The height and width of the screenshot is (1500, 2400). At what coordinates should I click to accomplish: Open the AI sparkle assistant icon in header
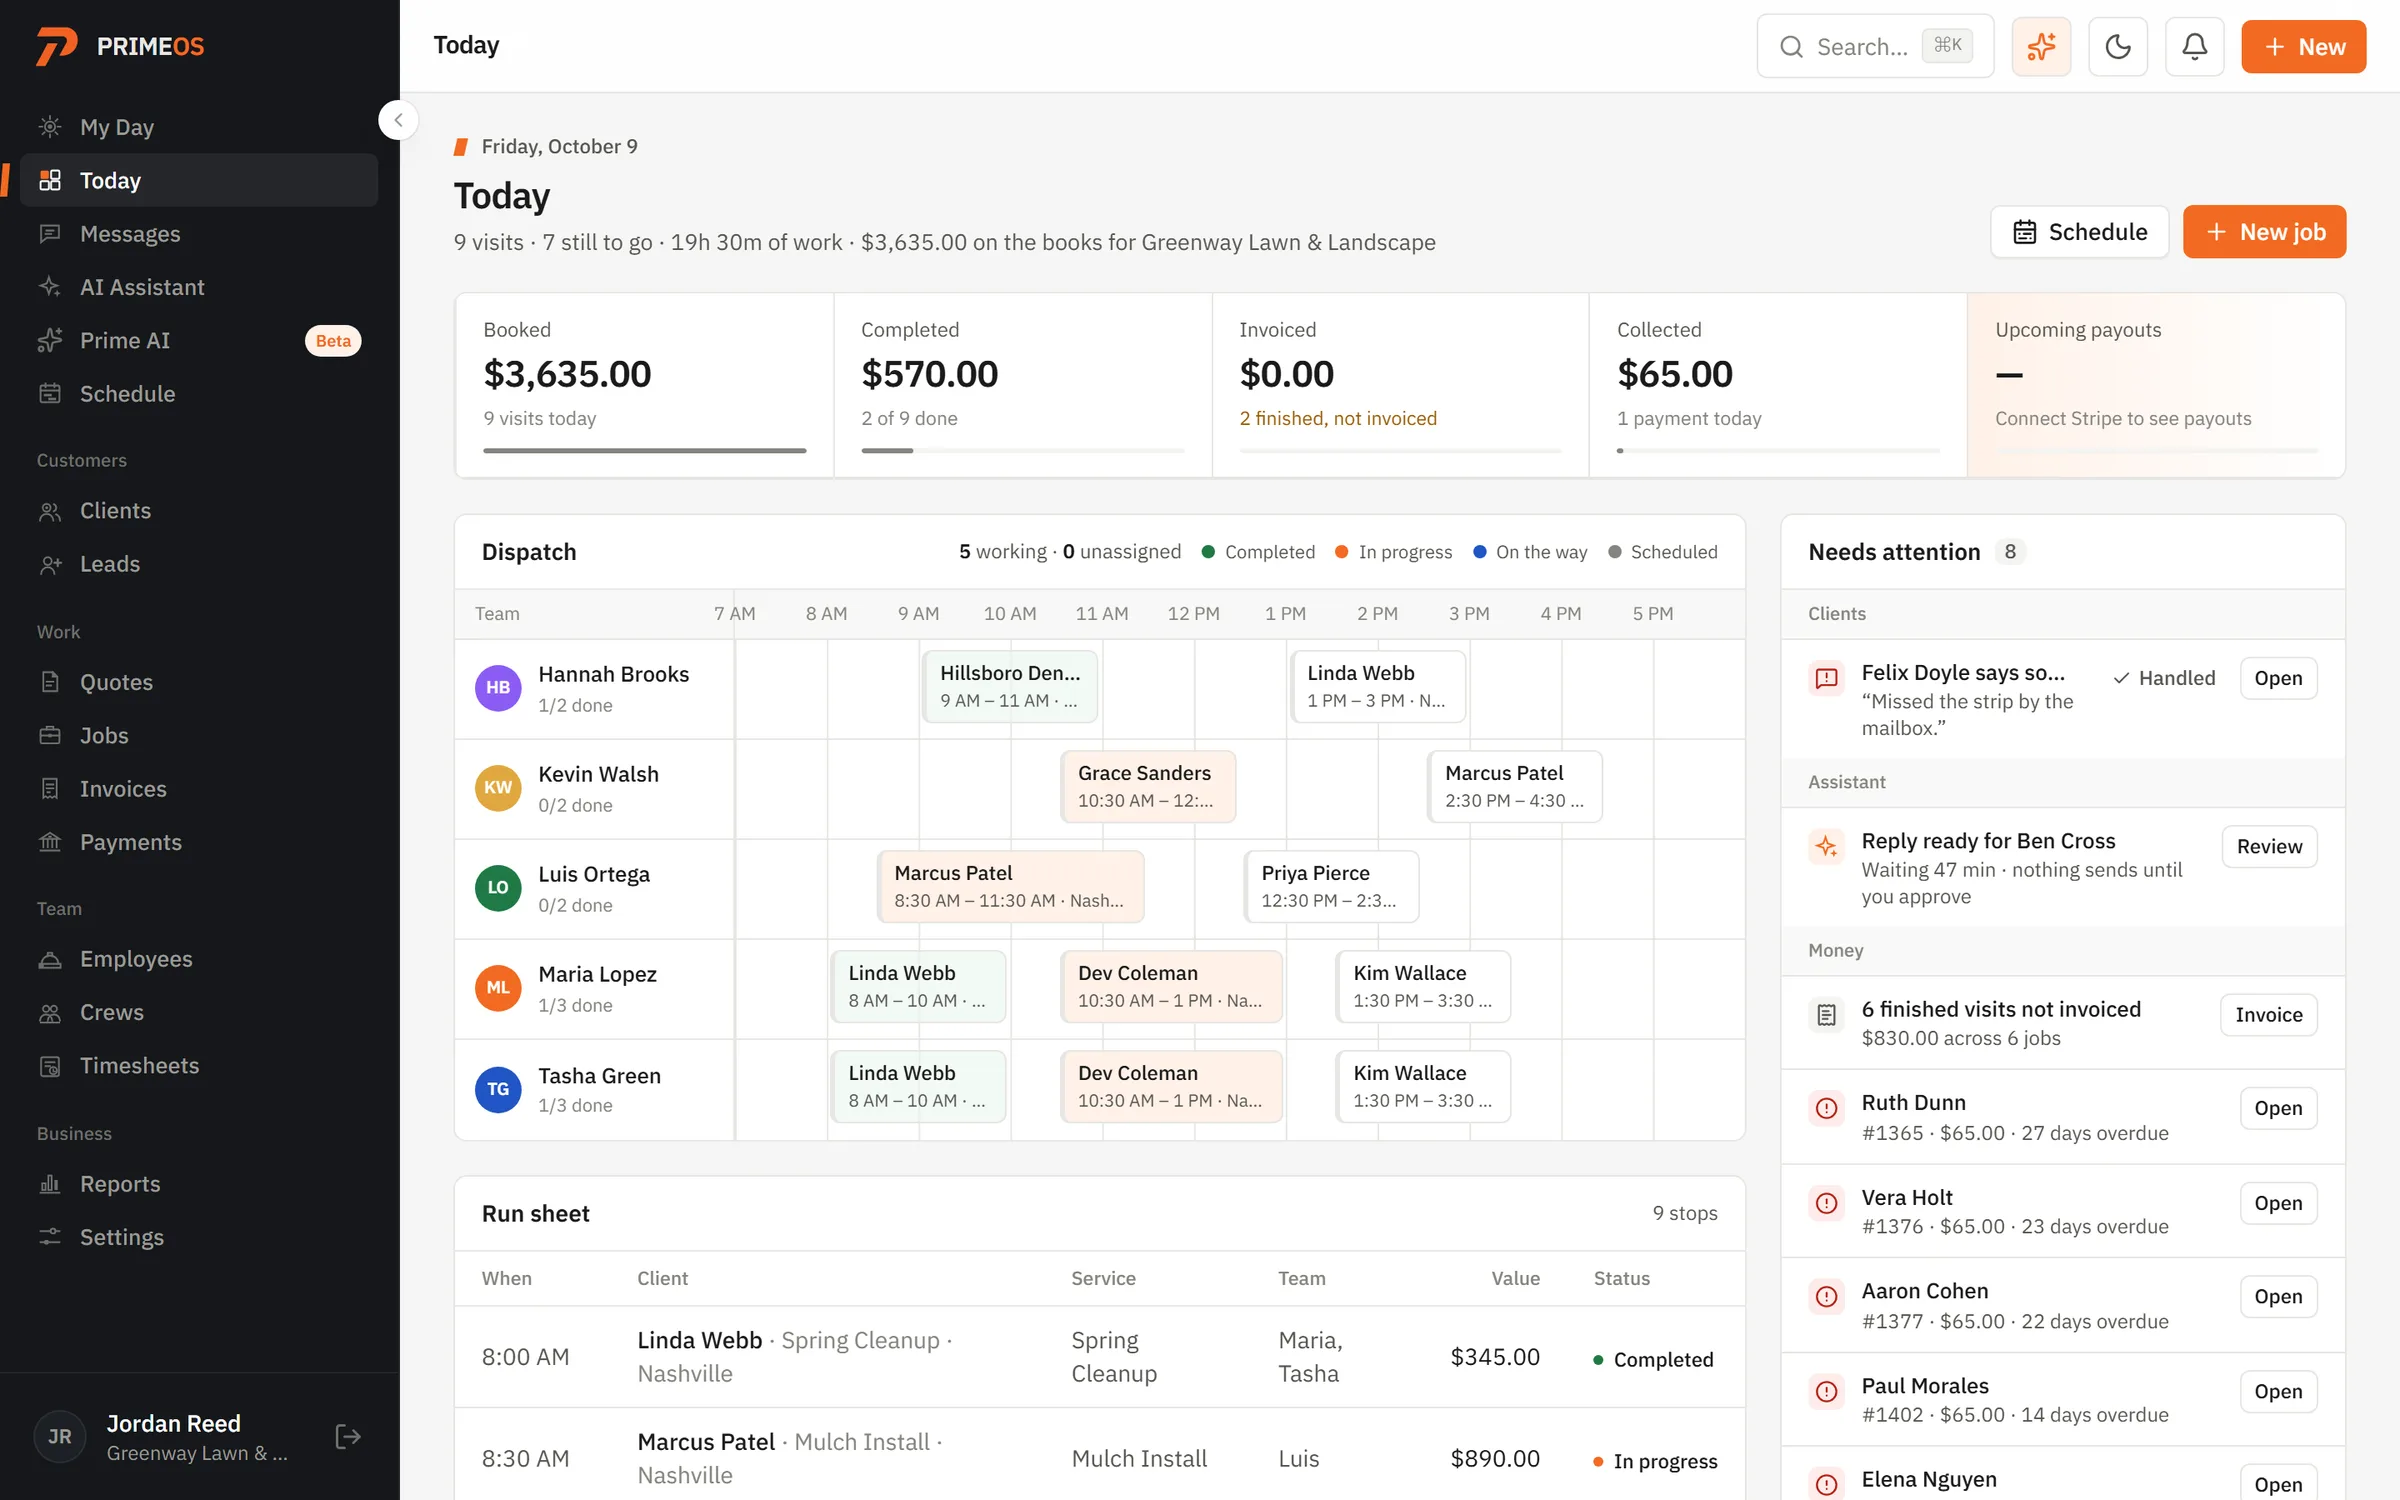pos(2041,46)
